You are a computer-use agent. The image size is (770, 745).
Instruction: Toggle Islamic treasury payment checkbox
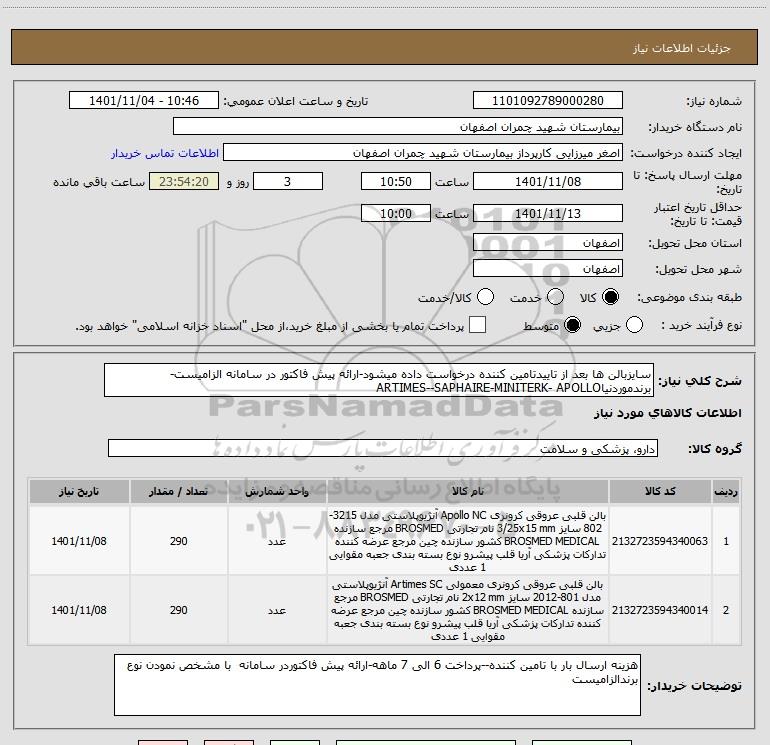(477, 325)
